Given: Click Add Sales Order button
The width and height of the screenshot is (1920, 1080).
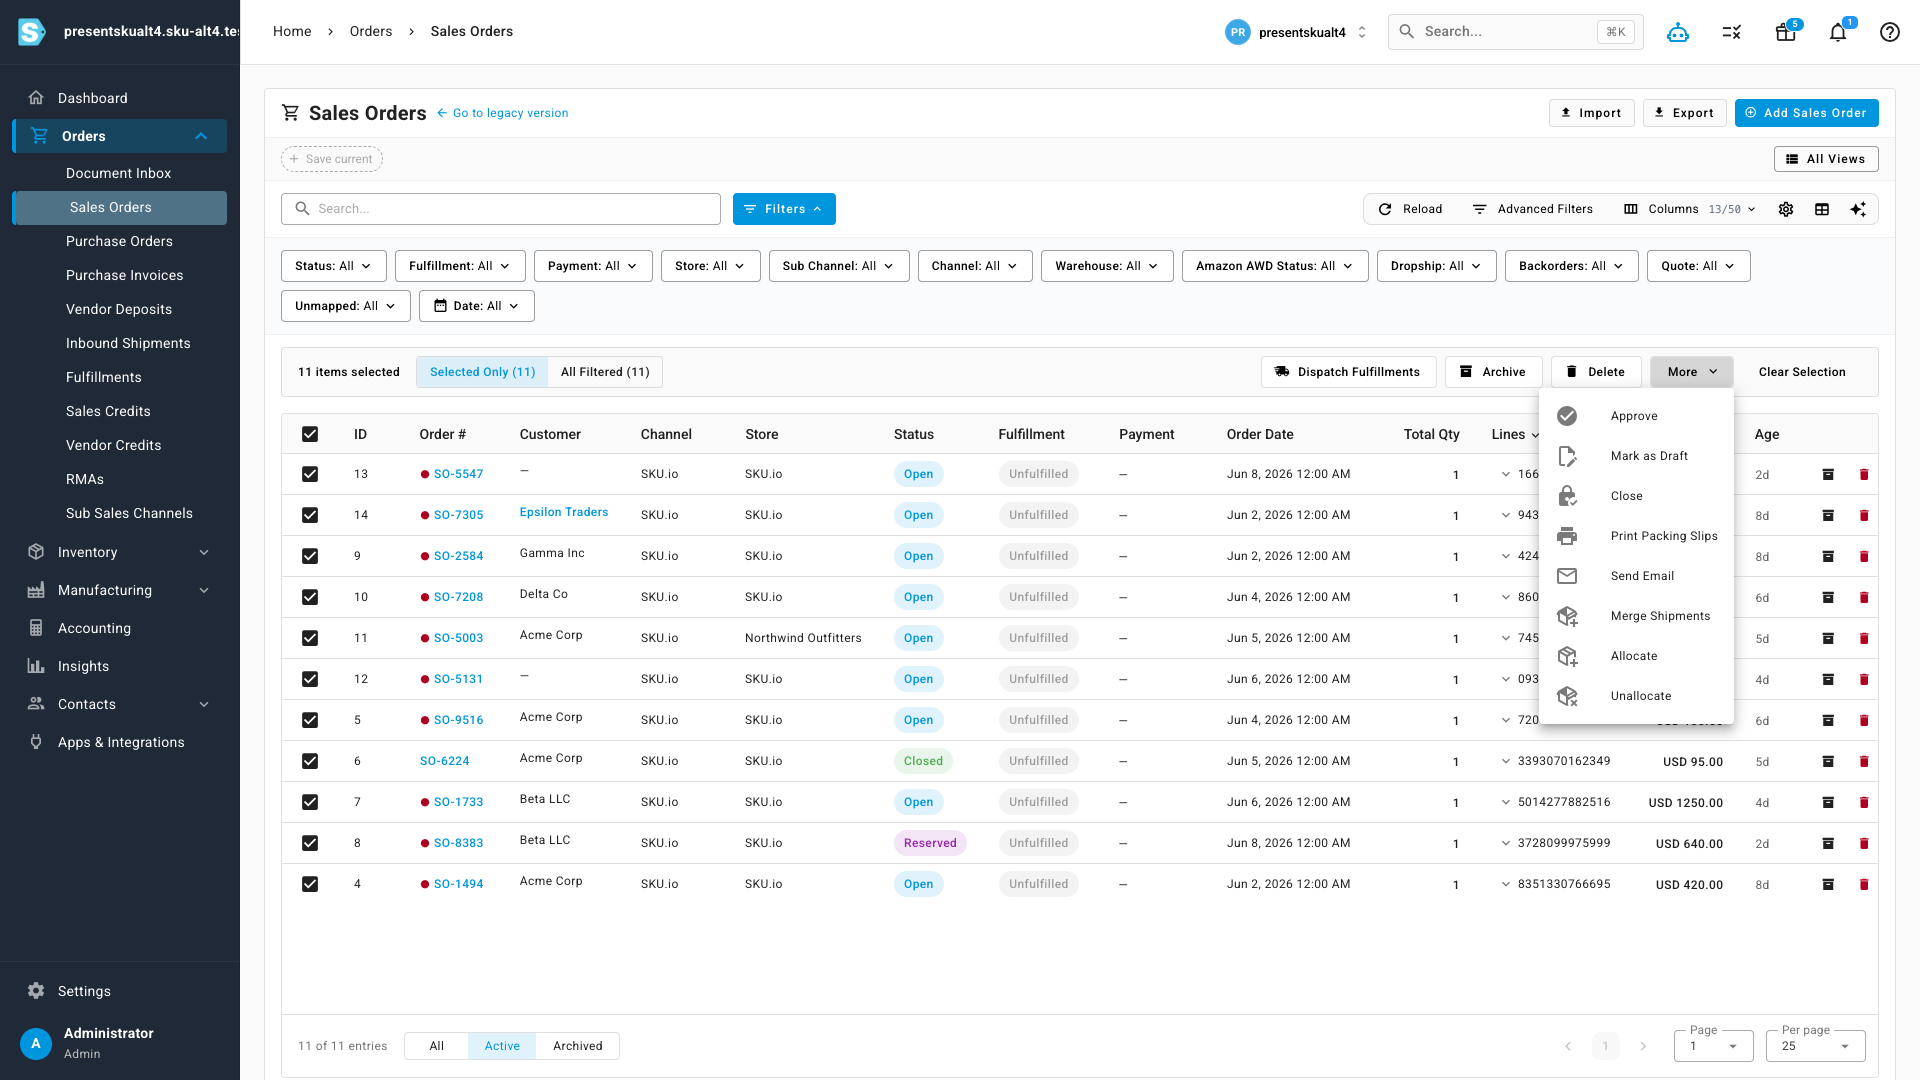Looking at the screenshot, I should coord(1807,113).
